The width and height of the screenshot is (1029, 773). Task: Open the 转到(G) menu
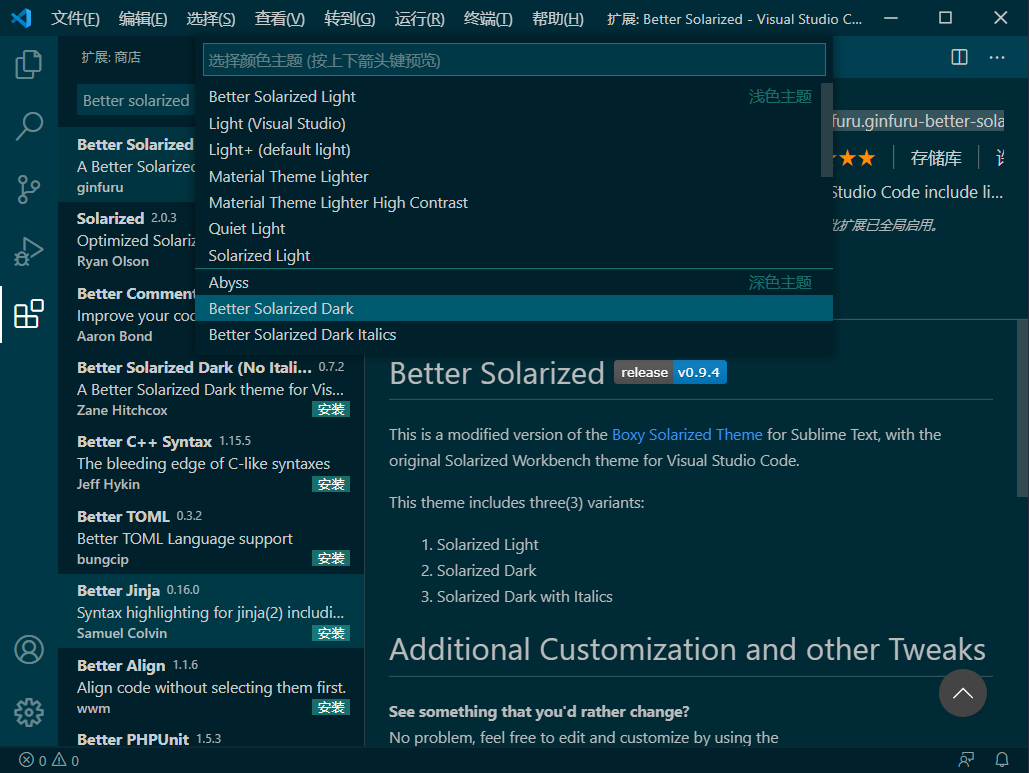pyautogui.click(x=349, y=18)
